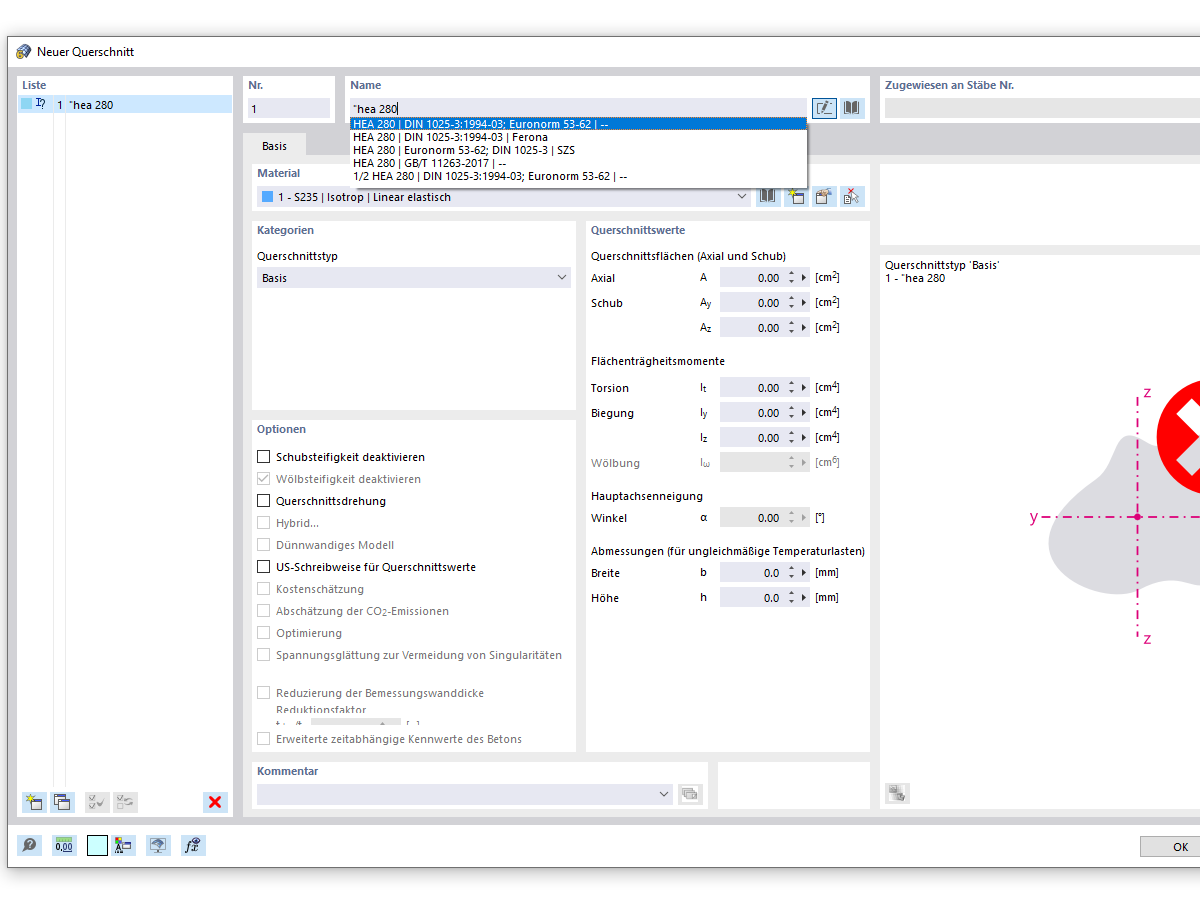The height and width of the screenshot is (900, 1200).
Task: Check Reduzierung der Bemessungswanddicke
Action: click(x=264, y=693)
